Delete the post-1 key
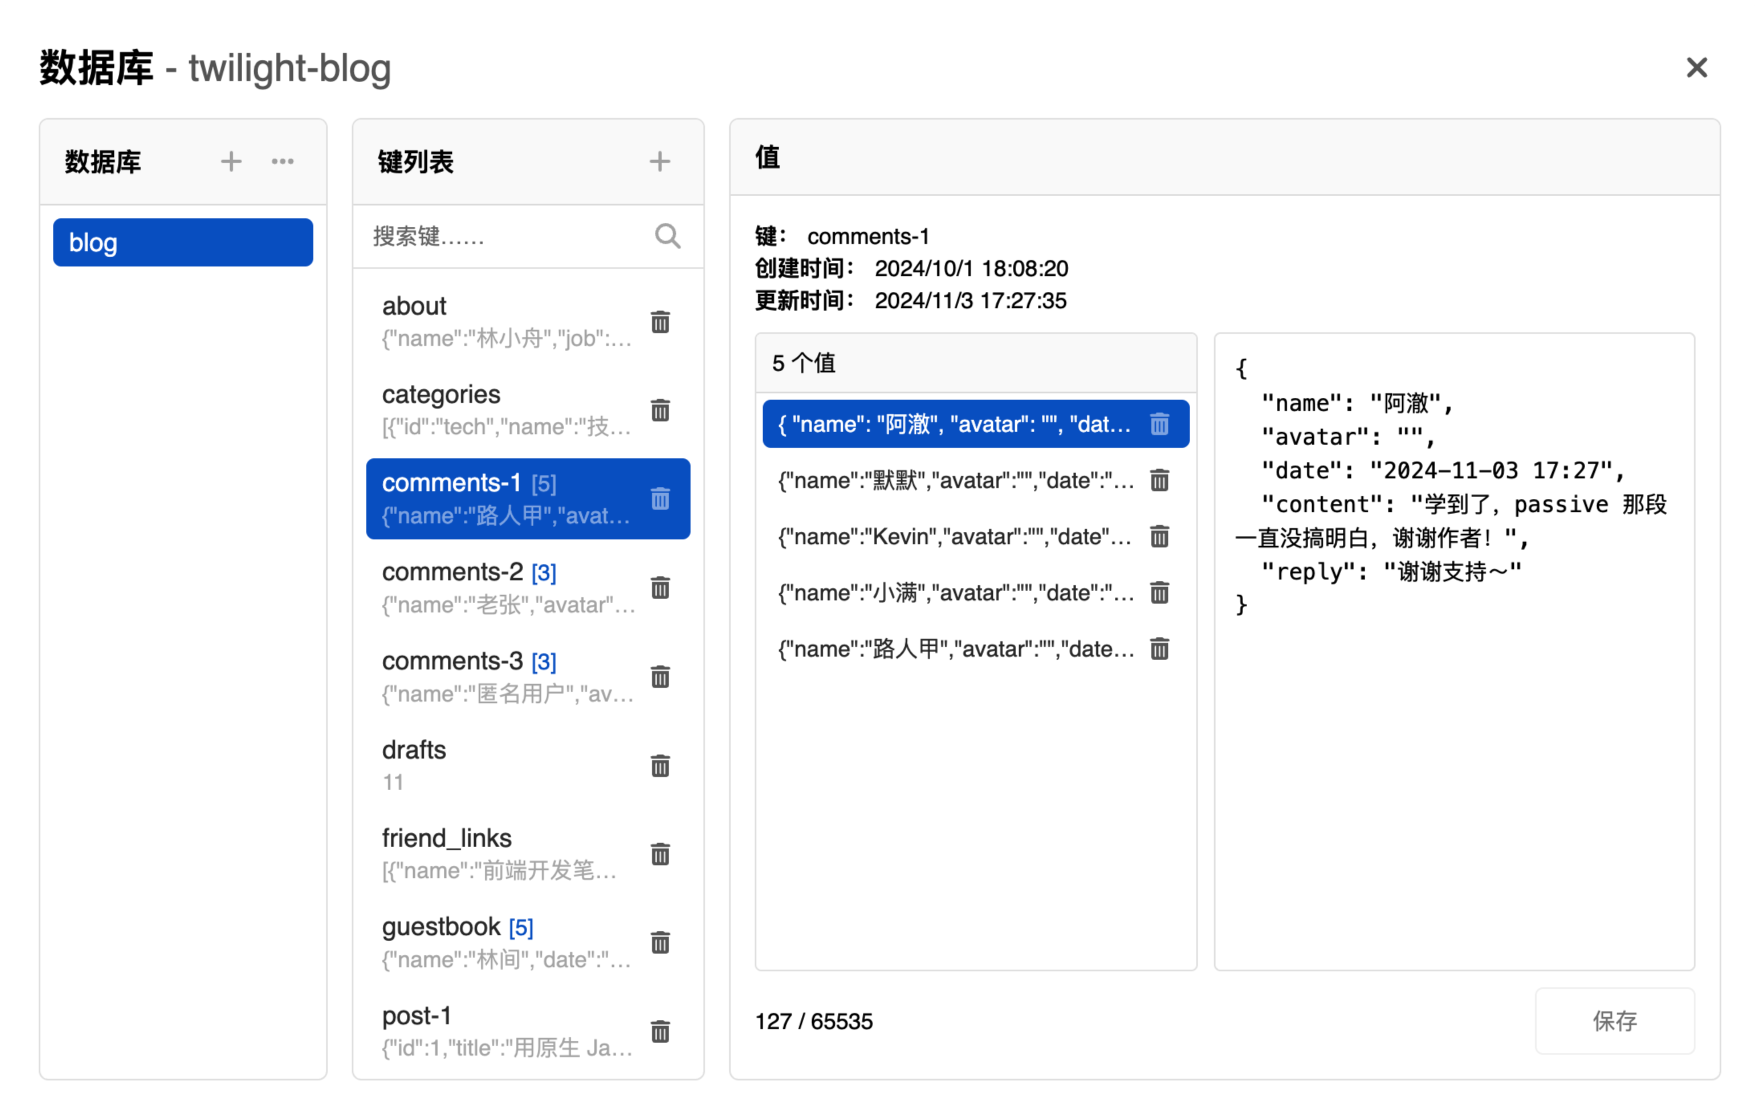1760x1120 pixels. (661, 1031)
